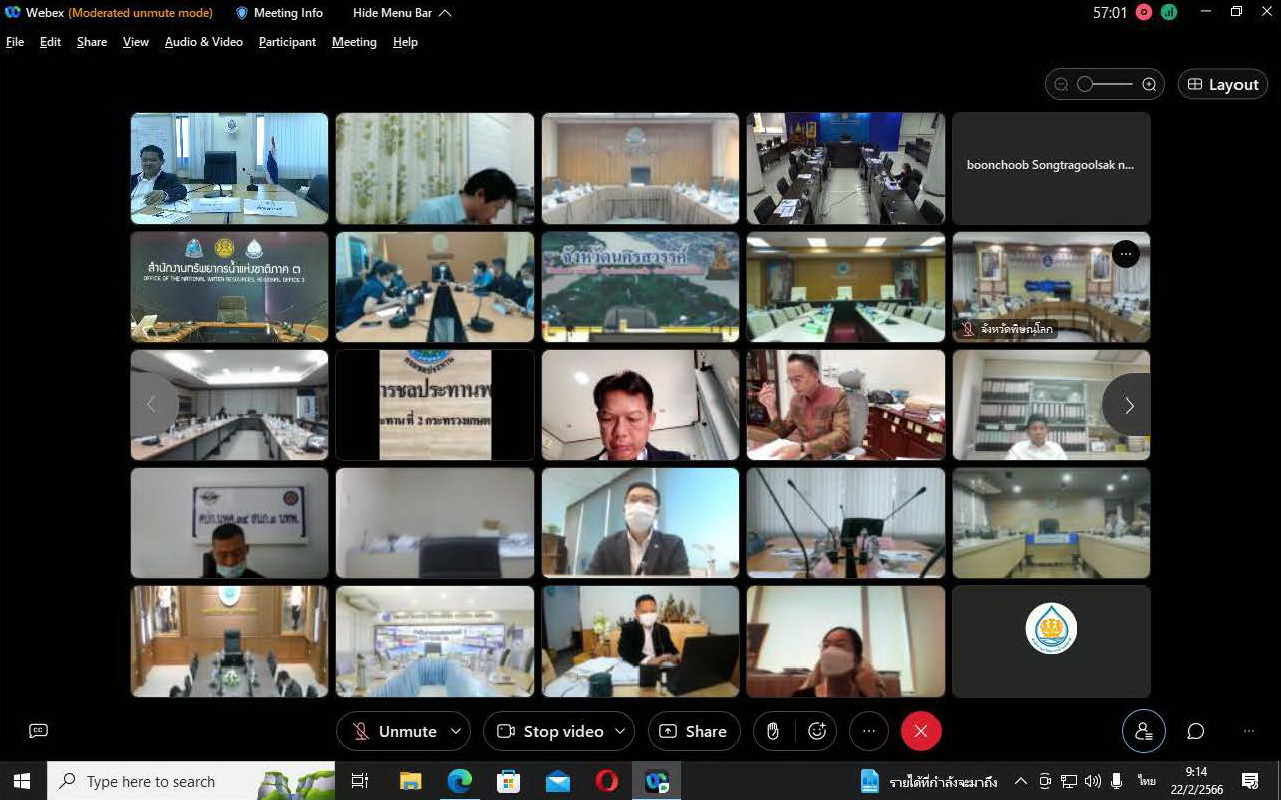Viewport: 1281px width, 800px height.
Task: Open the Participant menu
Action: click(287, 42)
